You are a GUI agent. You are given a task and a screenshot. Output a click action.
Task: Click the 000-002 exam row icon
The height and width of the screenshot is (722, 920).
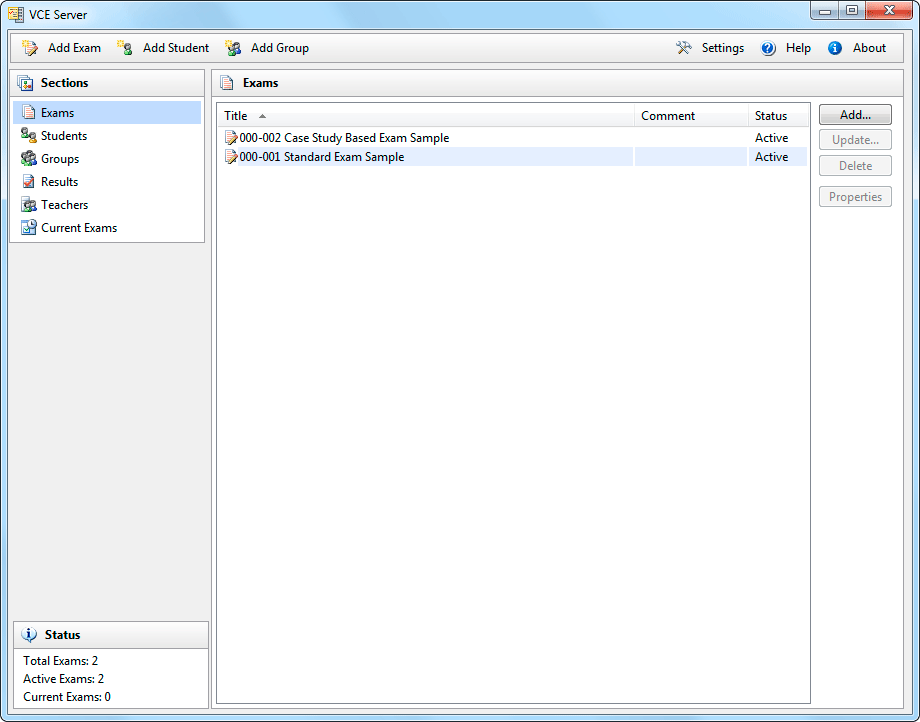(x=231, y=138)
